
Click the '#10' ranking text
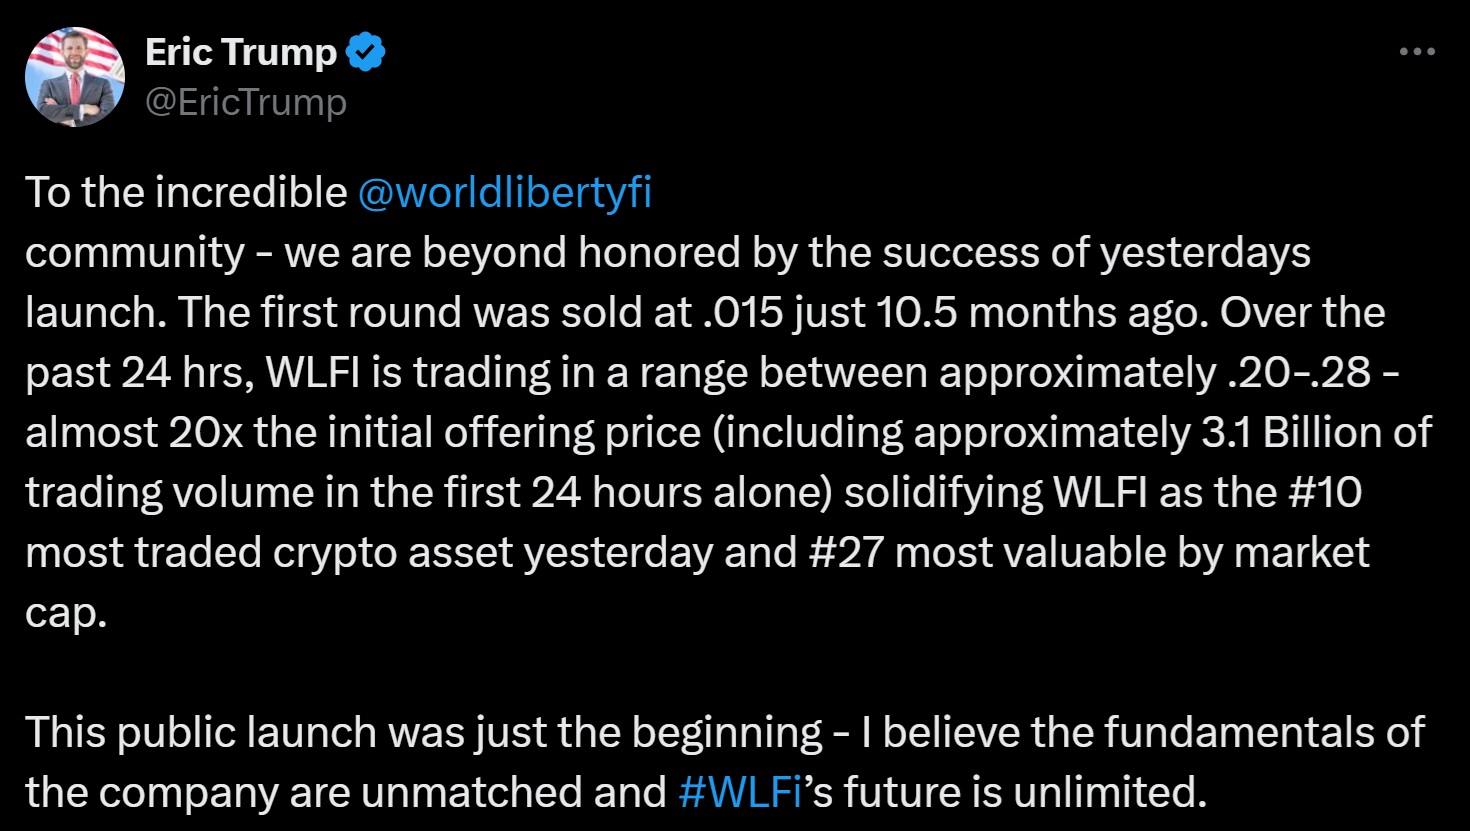[x=1323, y=492]
